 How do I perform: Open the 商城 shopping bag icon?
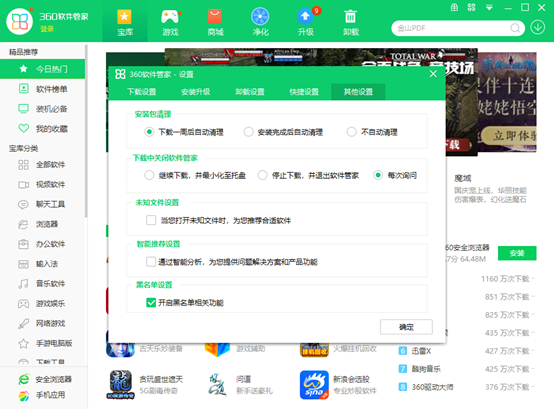click(215, 22)
